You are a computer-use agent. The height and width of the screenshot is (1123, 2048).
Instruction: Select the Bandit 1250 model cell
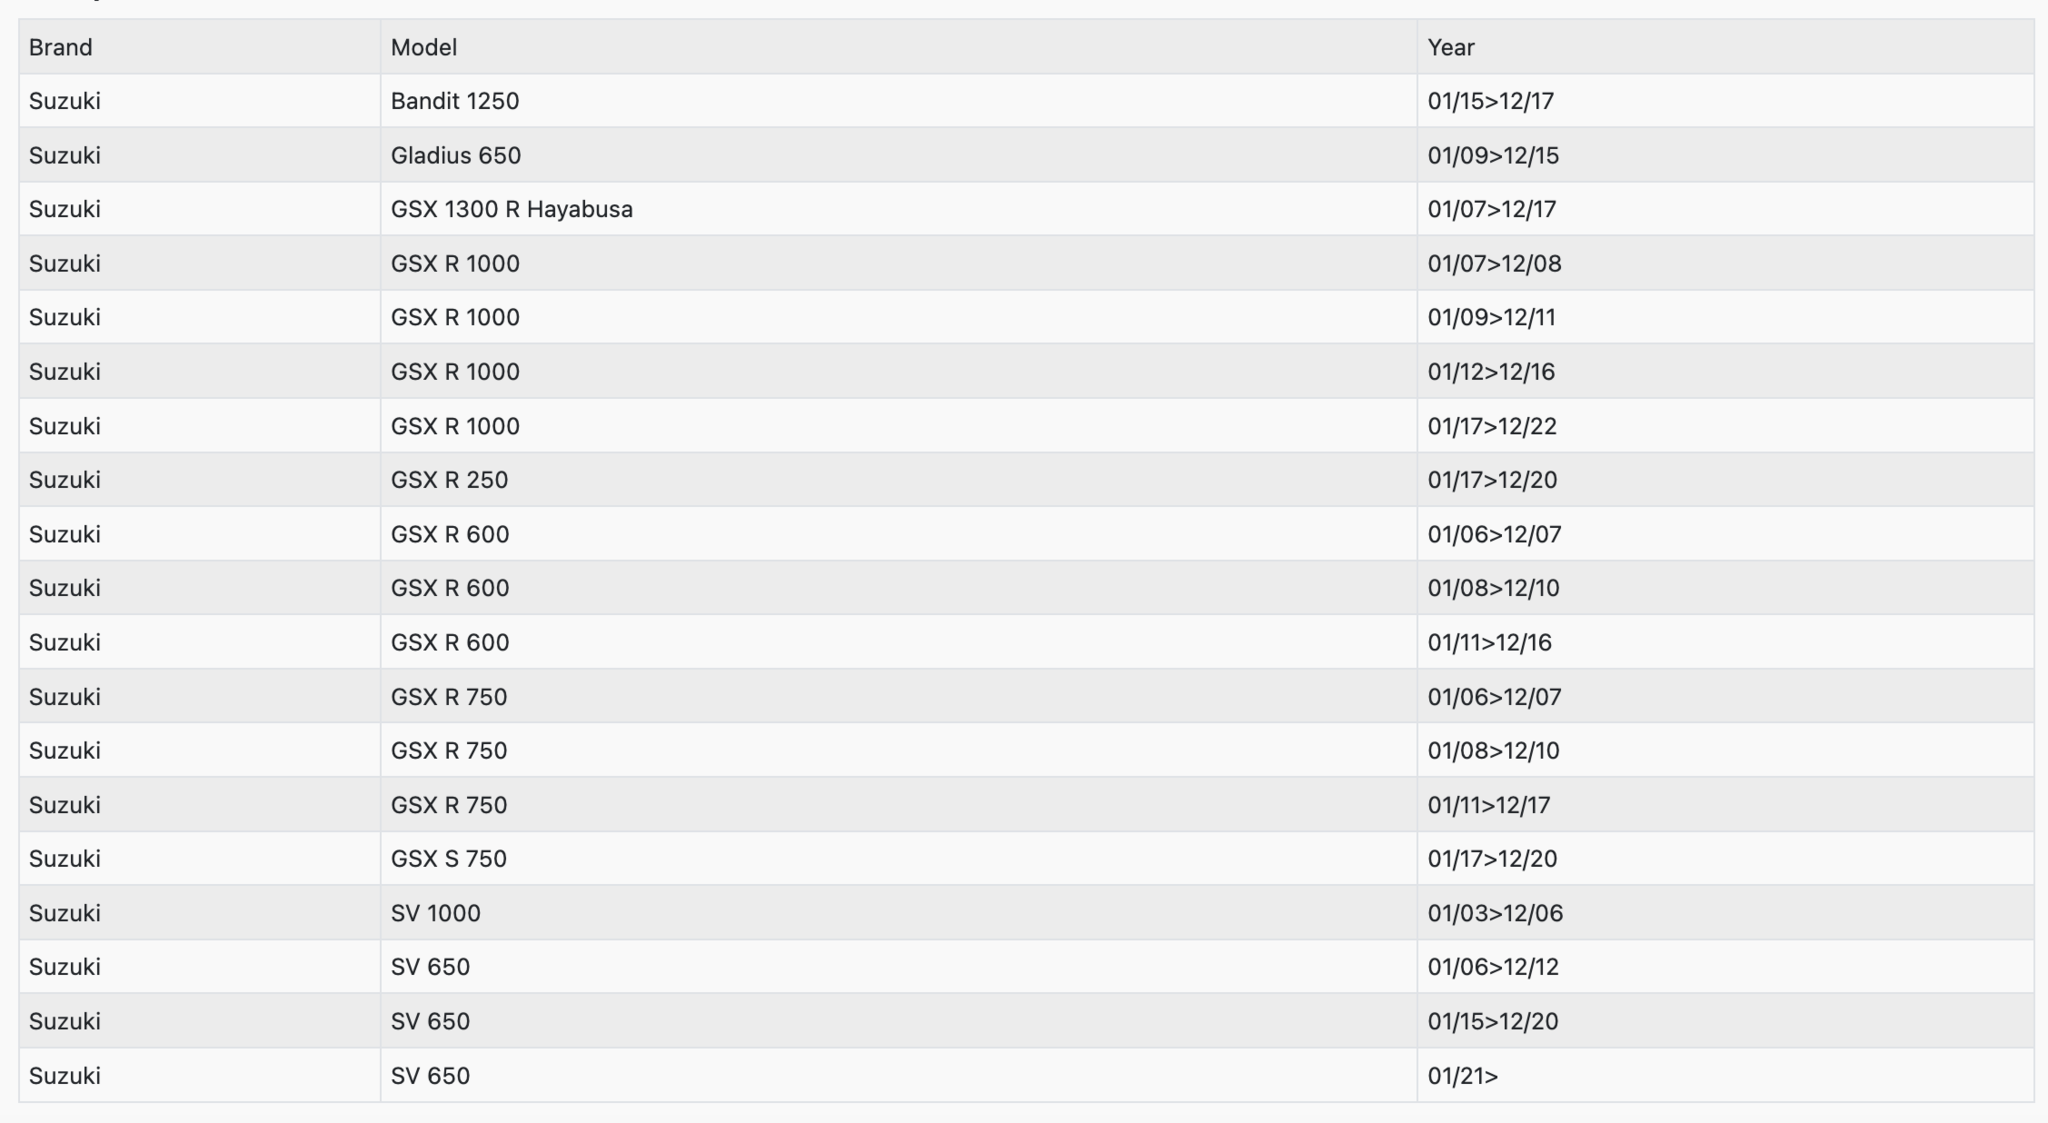[455, 101]
